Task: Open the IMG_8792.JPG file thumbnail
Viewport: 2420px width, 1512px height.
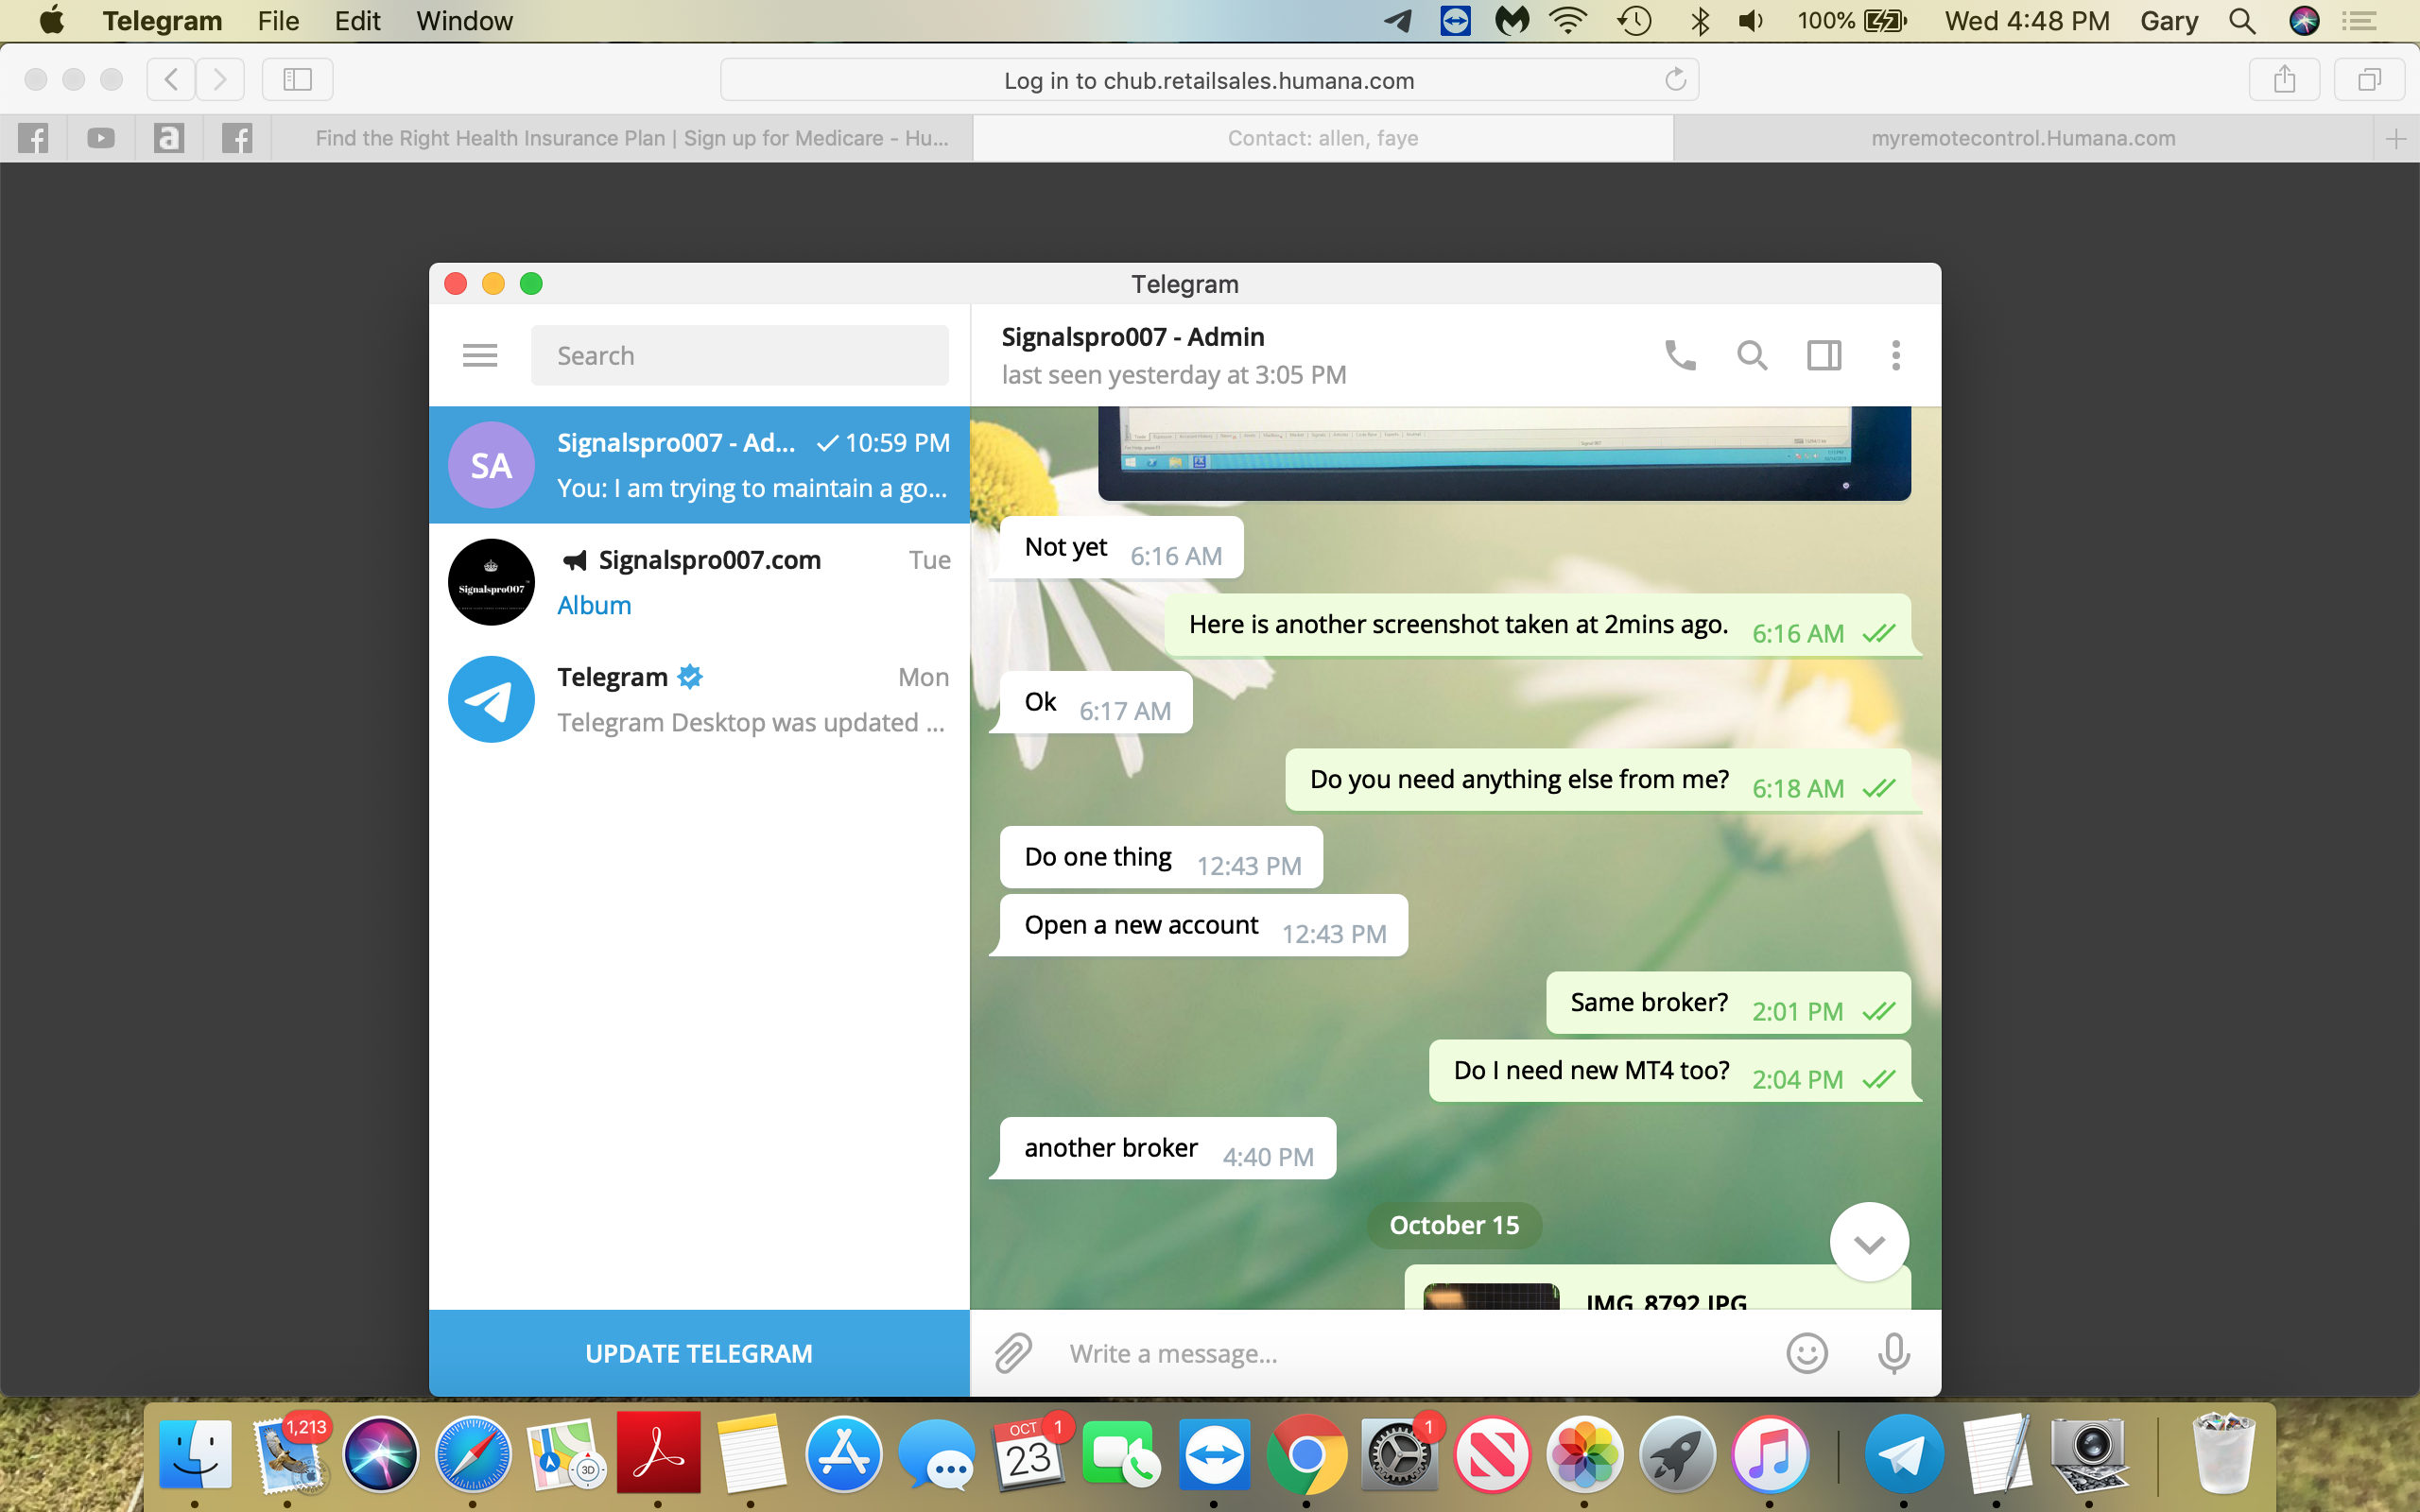Action: coord(1491,1296)
